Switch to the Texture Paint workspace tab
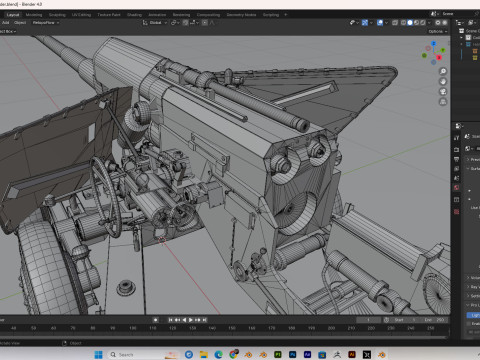The height and width of the screenshot is (360, 480). [x=109, y=15]
